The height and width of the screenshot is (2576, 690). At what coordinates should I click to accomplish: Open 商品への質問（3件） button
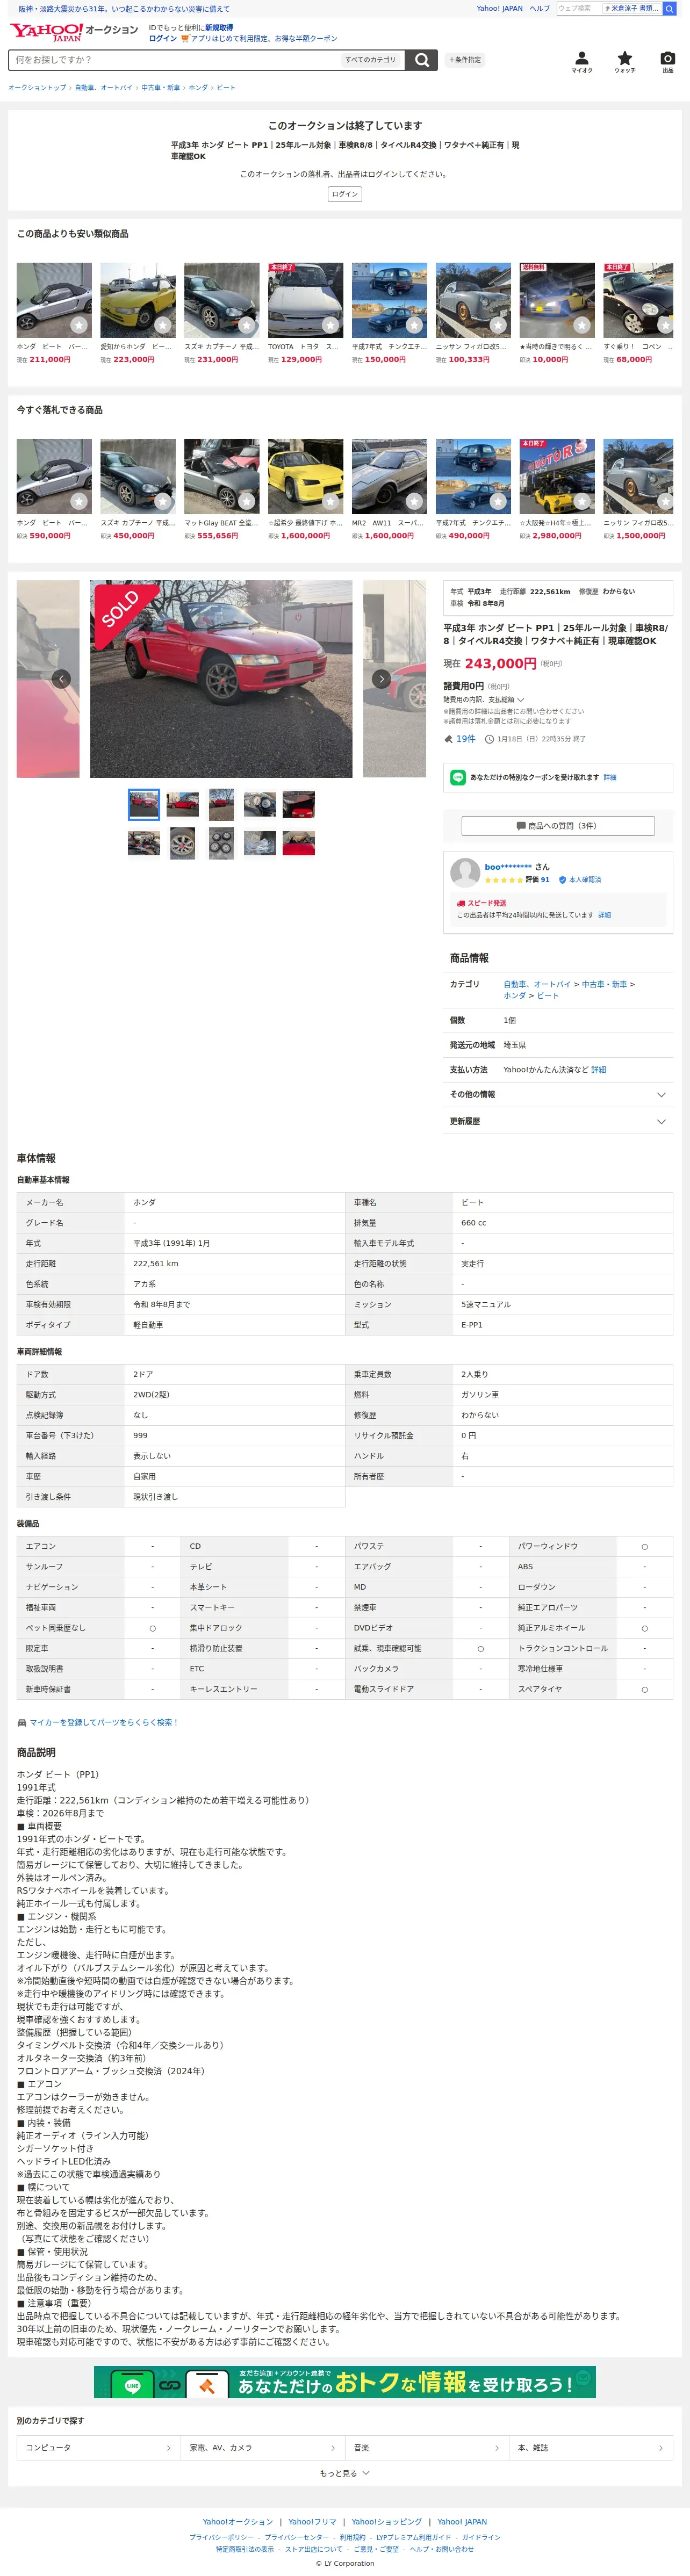click(558, 825)
